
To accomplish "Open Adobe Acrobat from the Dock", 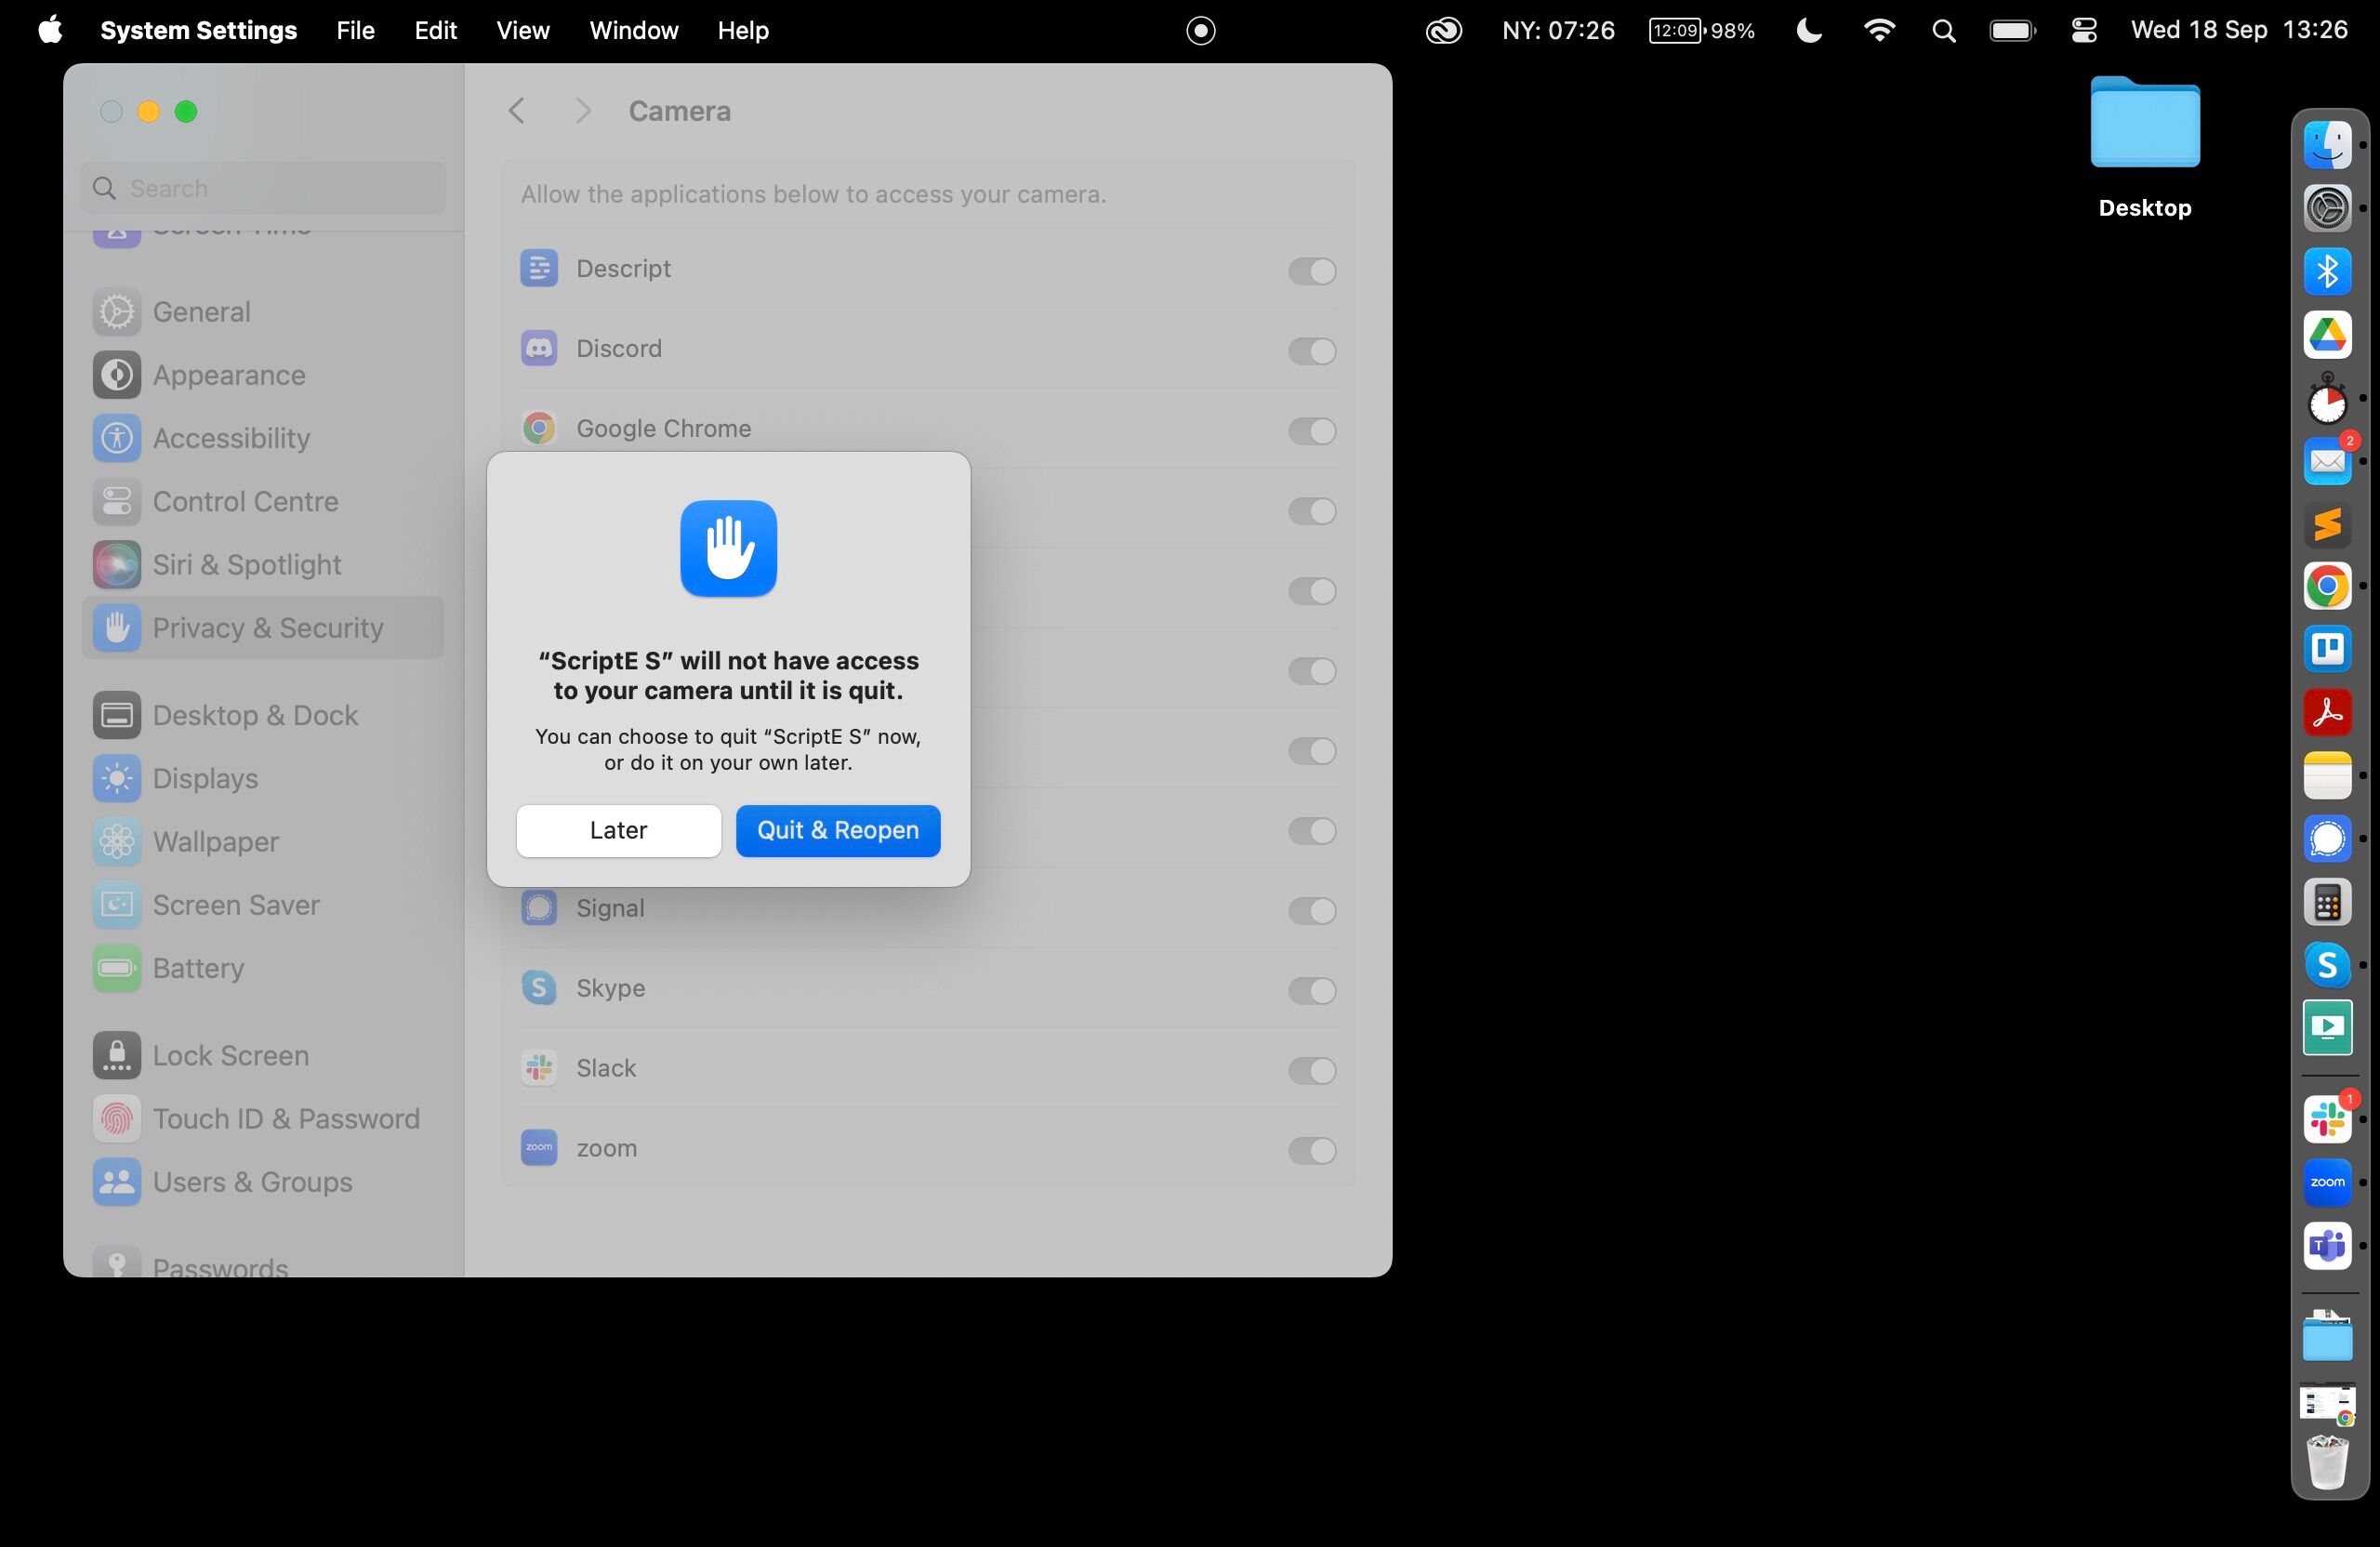I will click(2327, 713).
